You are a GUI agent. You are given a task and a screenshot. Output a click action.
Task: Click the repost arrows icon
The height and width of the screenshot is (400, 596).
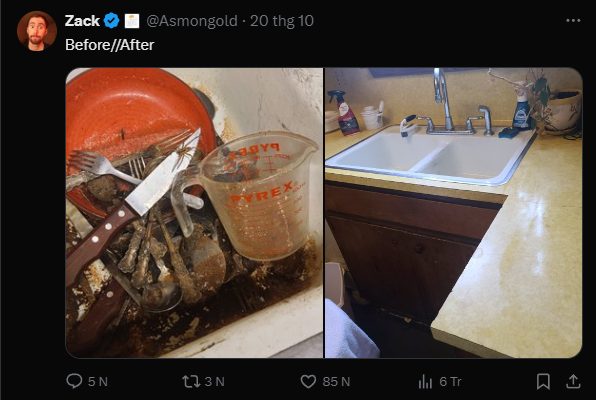(191, 381)
